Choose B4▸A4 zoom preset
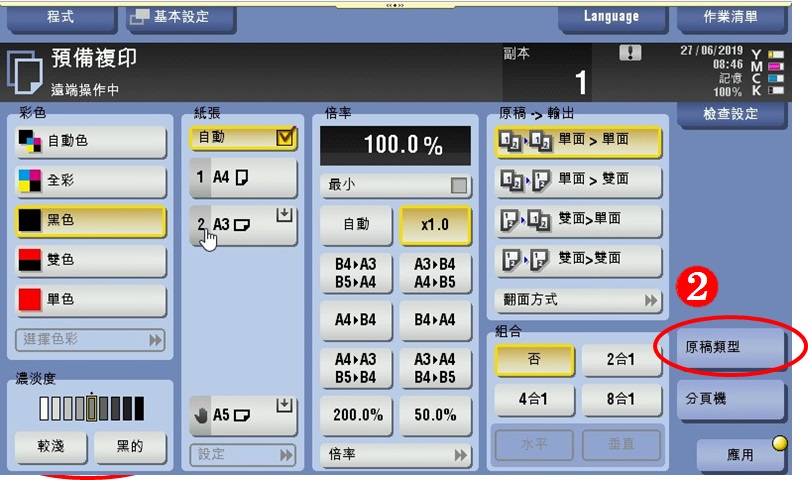 (435, 320)
